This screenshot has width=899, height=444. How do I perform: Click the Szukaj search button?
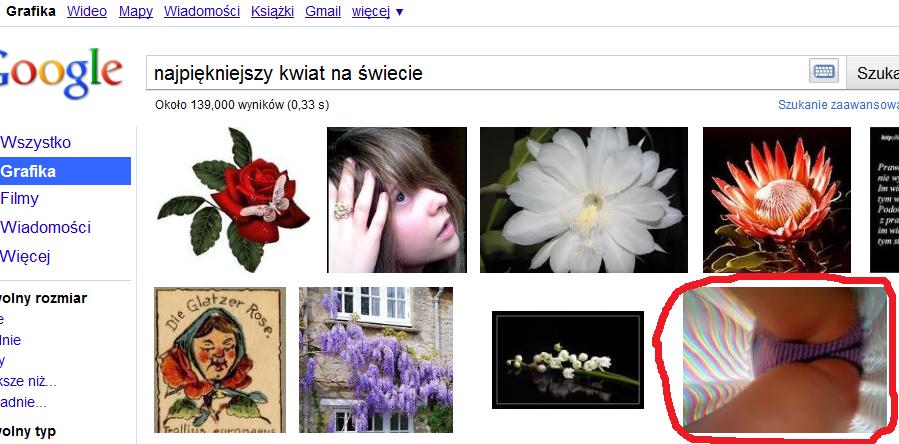[873, 73]
